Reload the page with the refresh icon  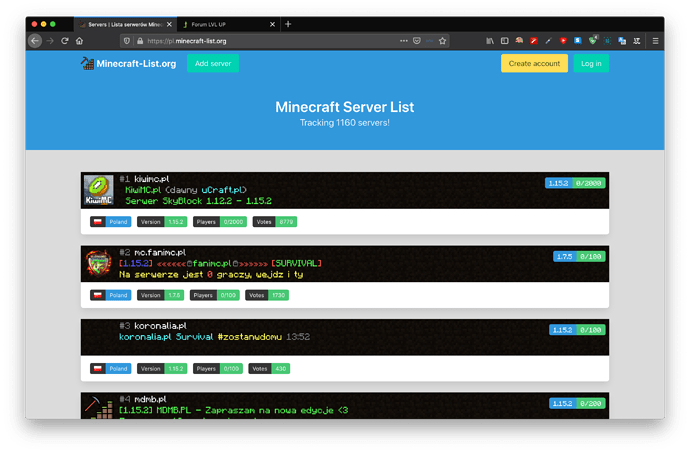[x=65, y=41]
